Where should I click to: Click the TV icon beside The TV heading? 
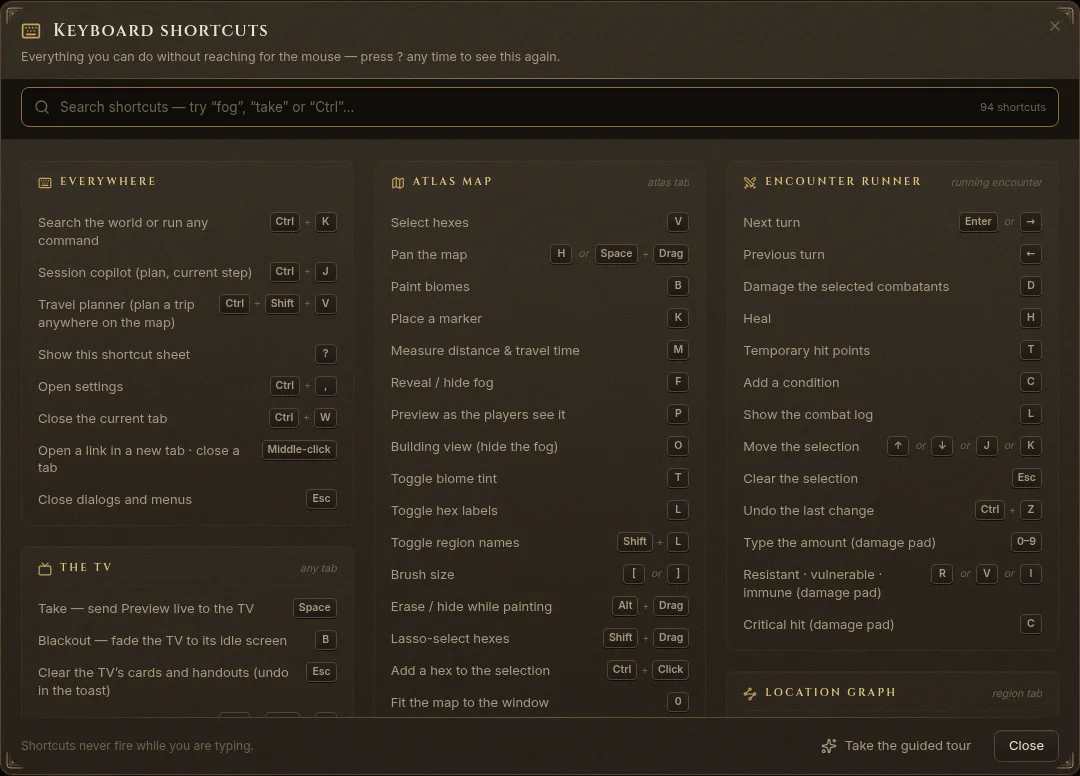coord(45,568)
